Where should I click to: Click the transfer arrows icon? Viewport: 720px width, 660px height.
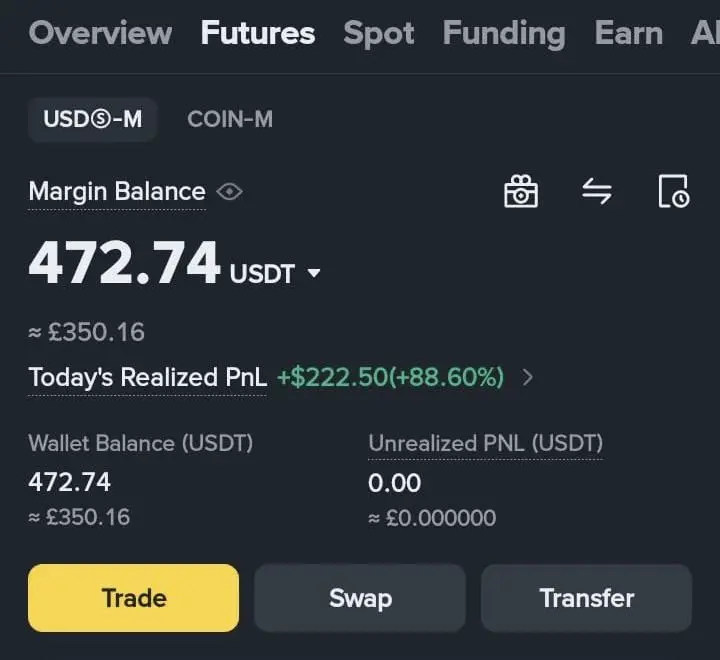pos(597,192)
